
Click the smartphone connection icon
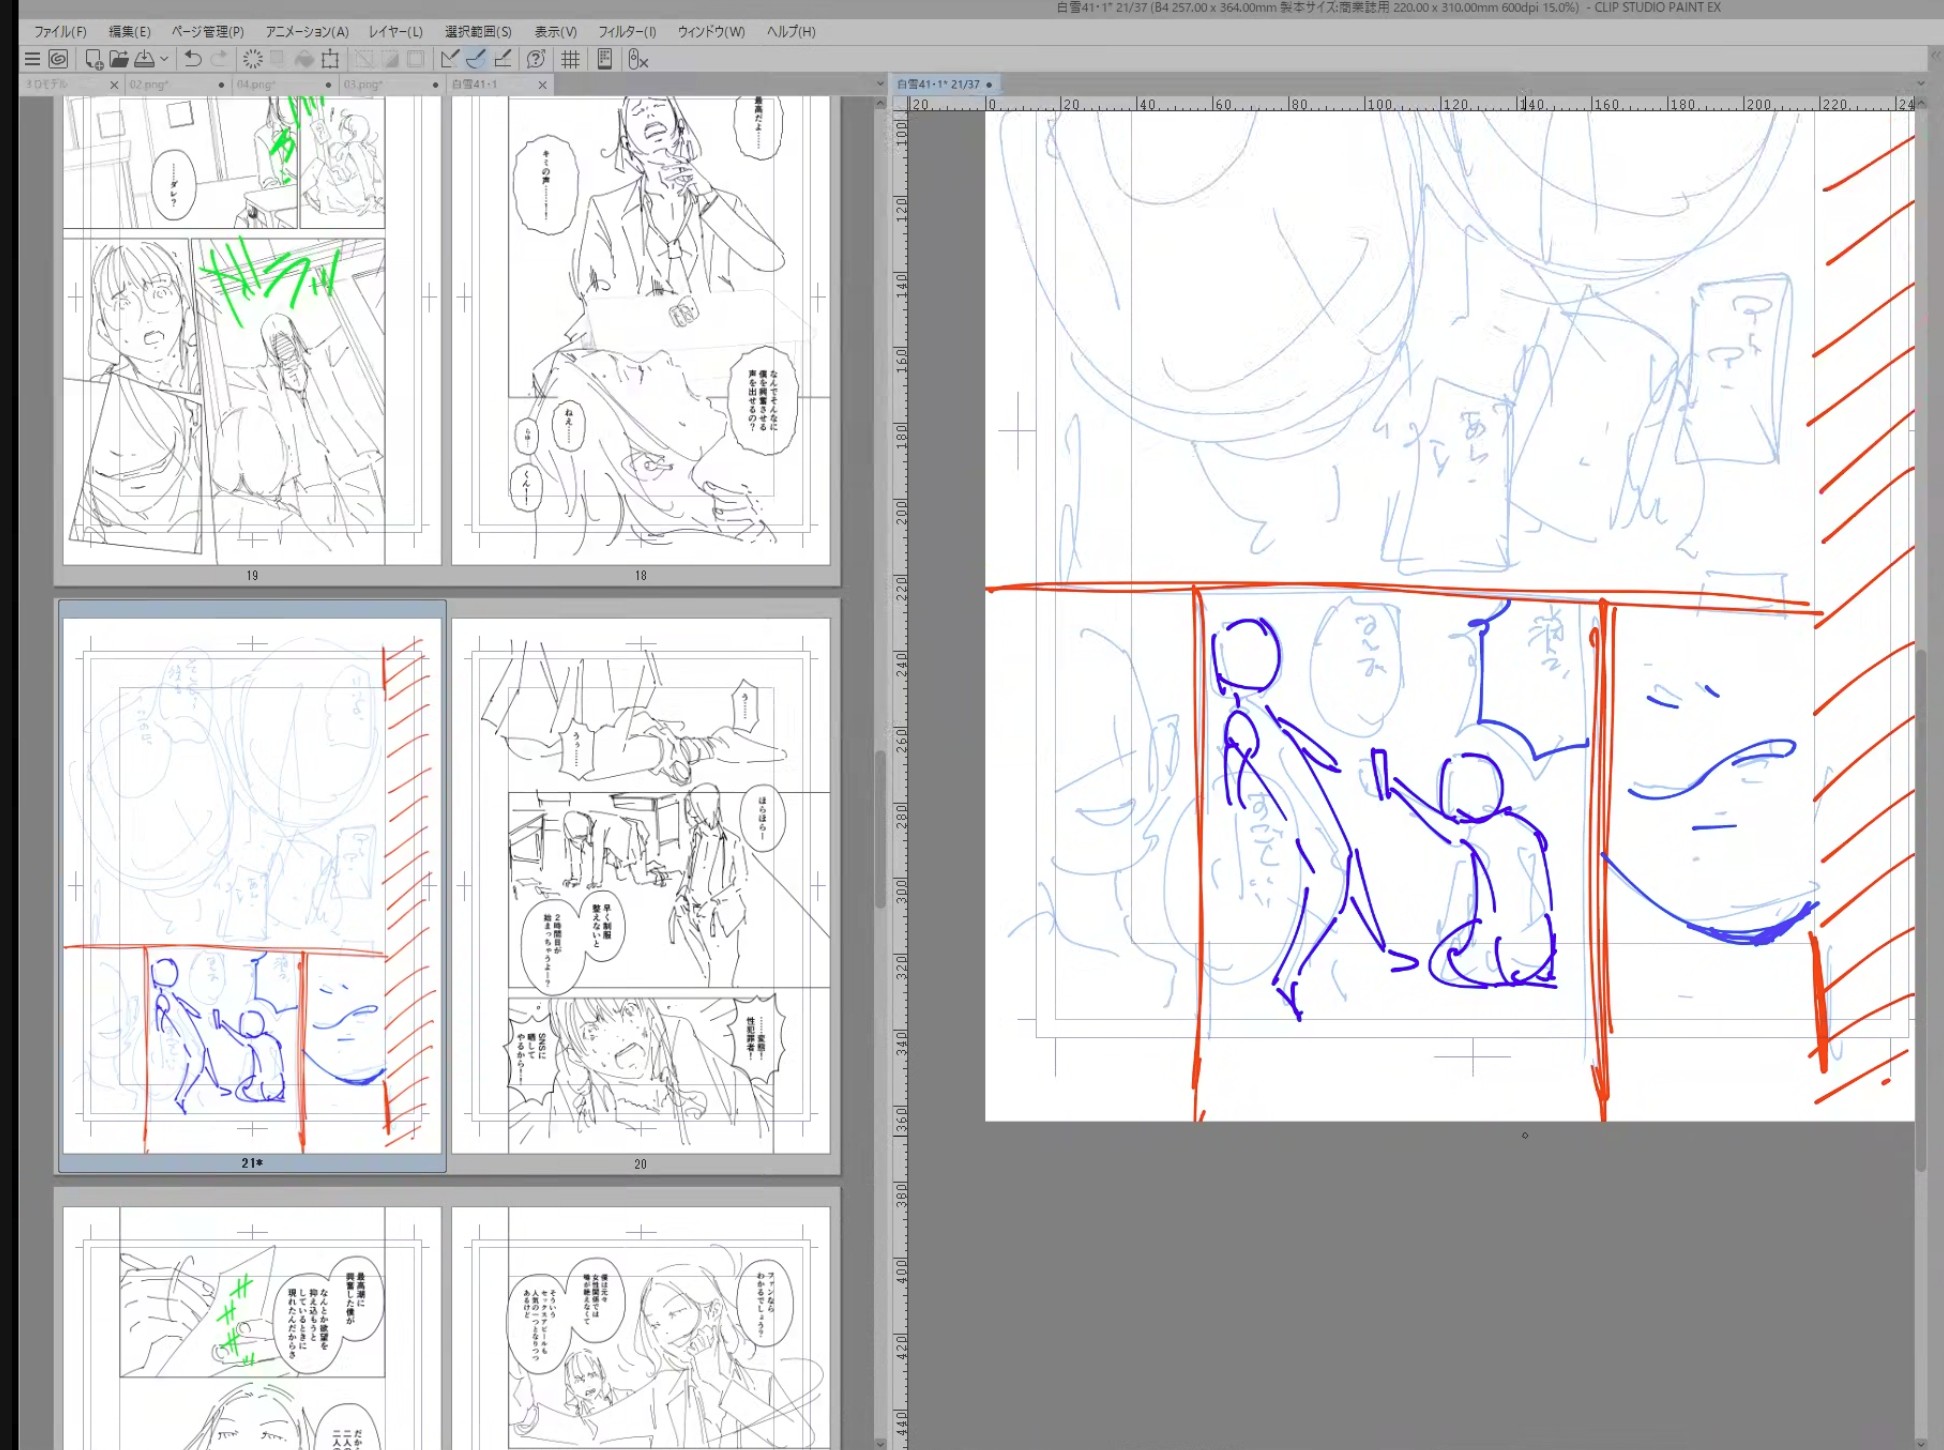(x=604, y=60)
